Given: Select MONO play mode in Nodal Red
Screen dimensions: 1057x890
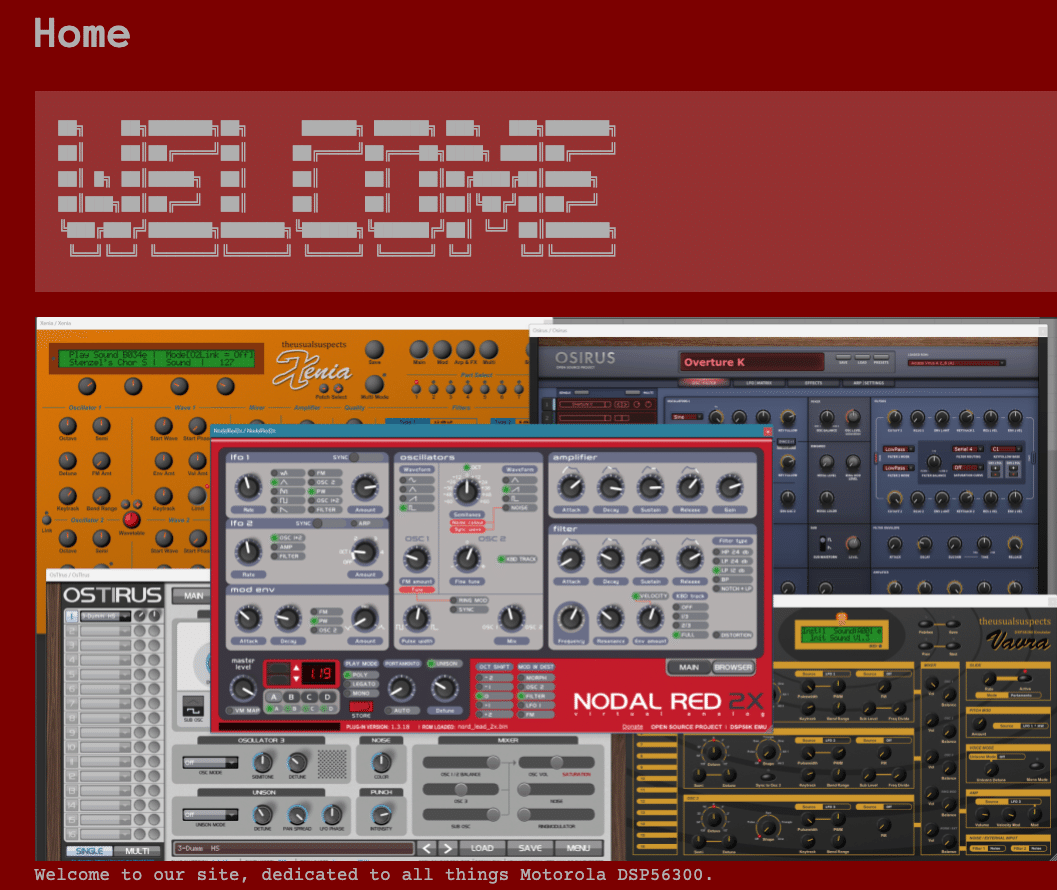Looking at the screenshot, I should pyautogui.click(x=360, y=693).
